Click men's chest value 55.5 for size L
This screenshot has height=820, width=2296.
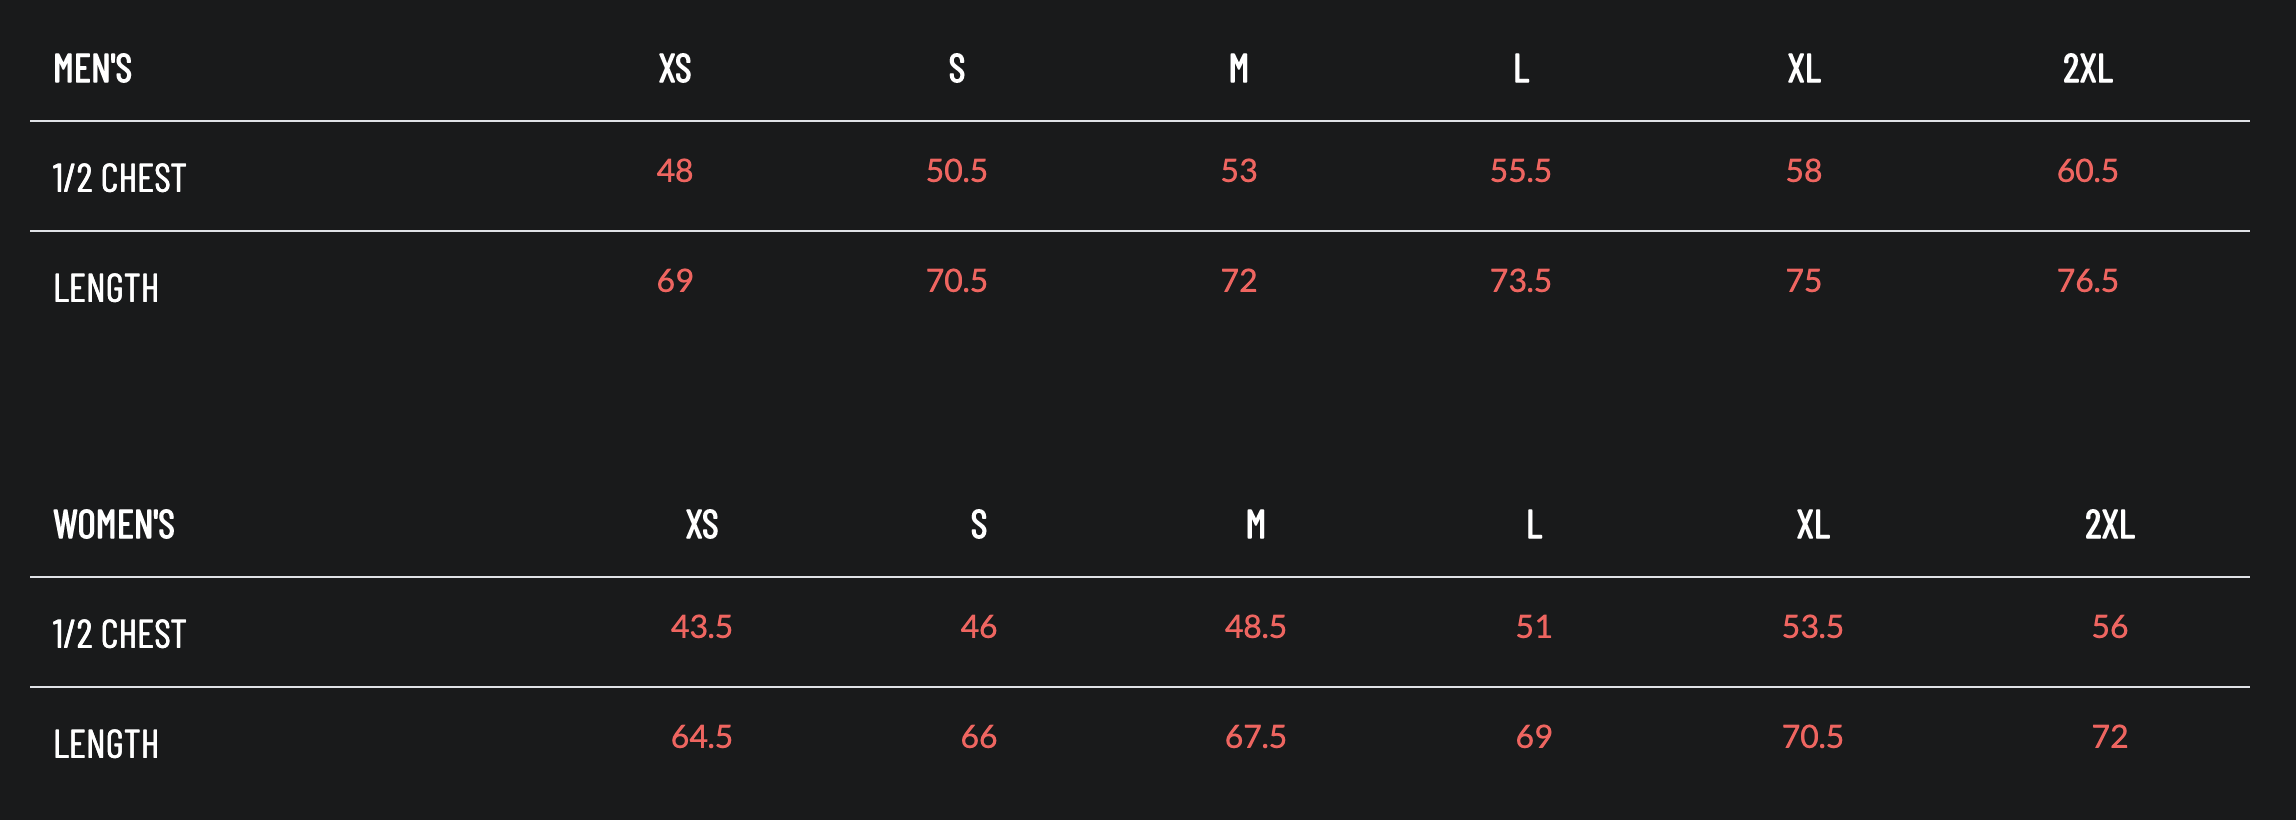click(x=1520, y=171)
